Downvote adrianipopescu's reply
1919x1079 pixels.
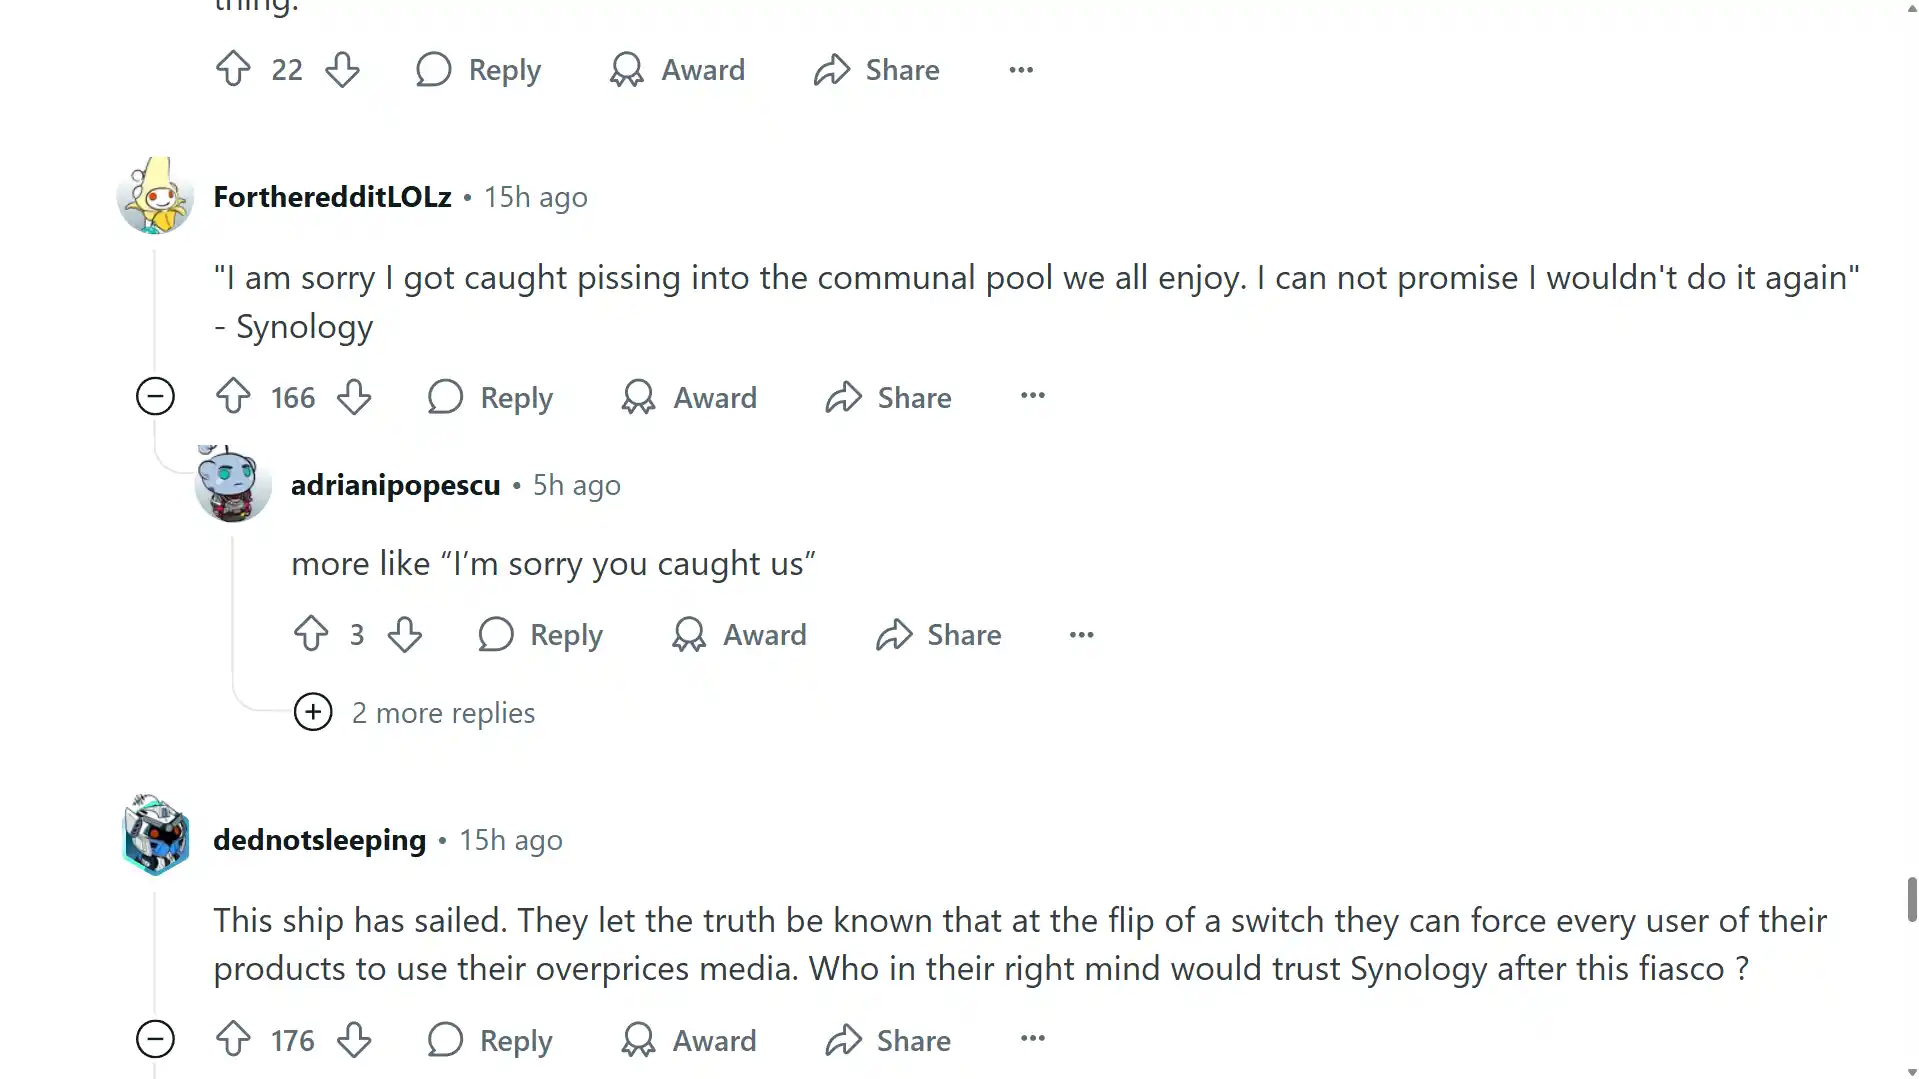(x=405, y=634)
